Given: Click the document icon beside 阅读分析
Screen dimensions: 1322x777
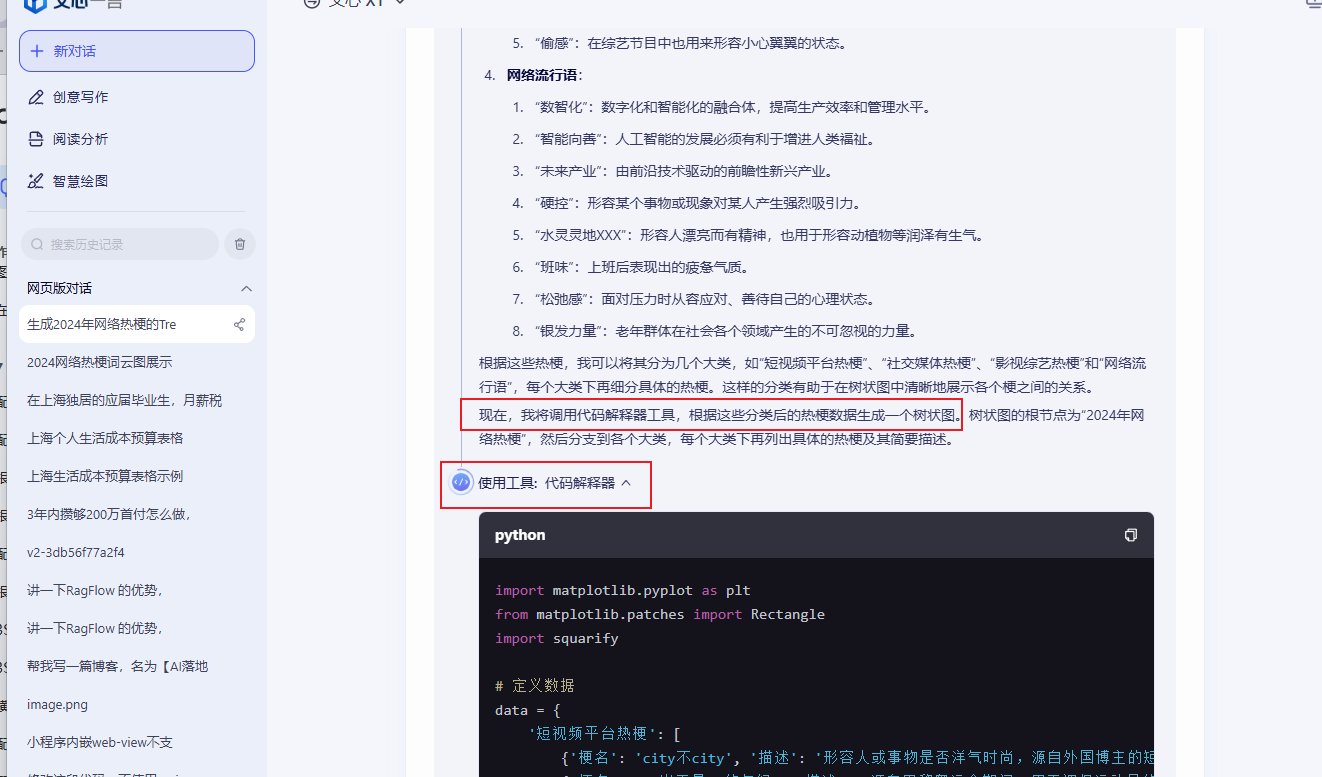Looking at the screenshot, I should click(36, 139).
